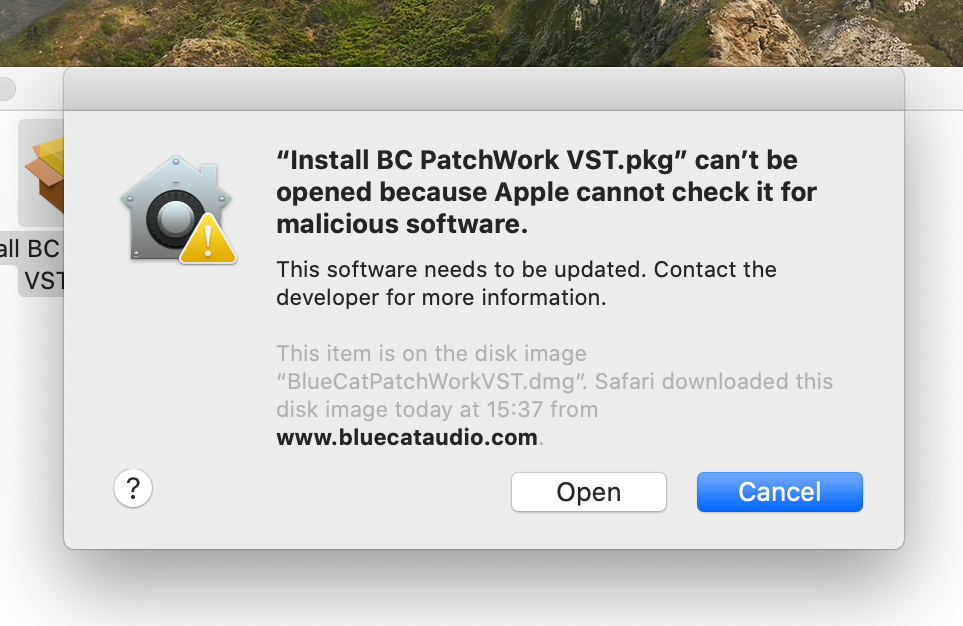The width and height of the screenshot is (963, 626).
Task: Click 'developer for more information' text line
Action: click(441, 297)
